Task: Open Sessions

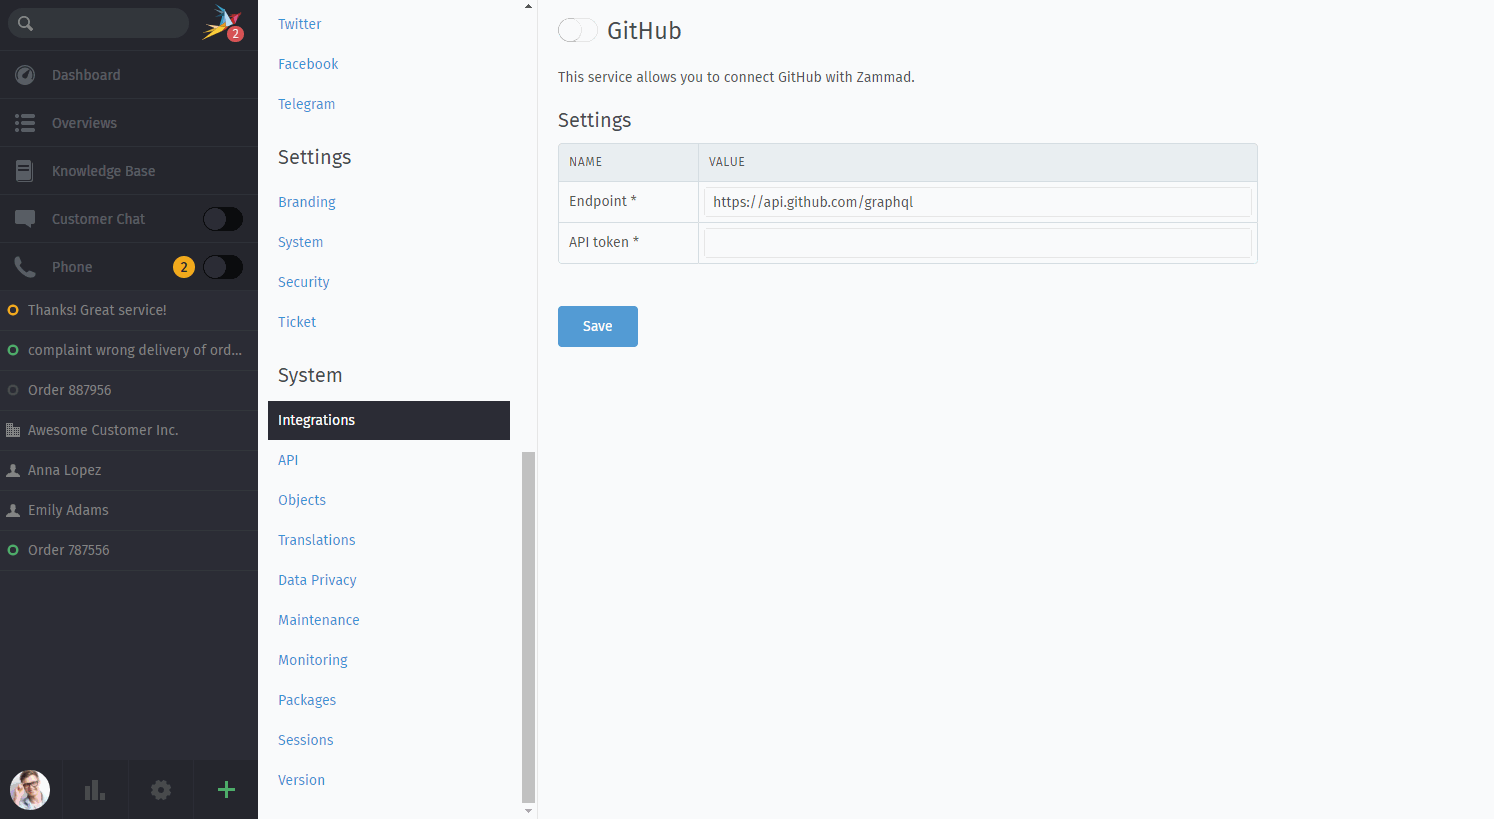Action: [x=306, y=740]
